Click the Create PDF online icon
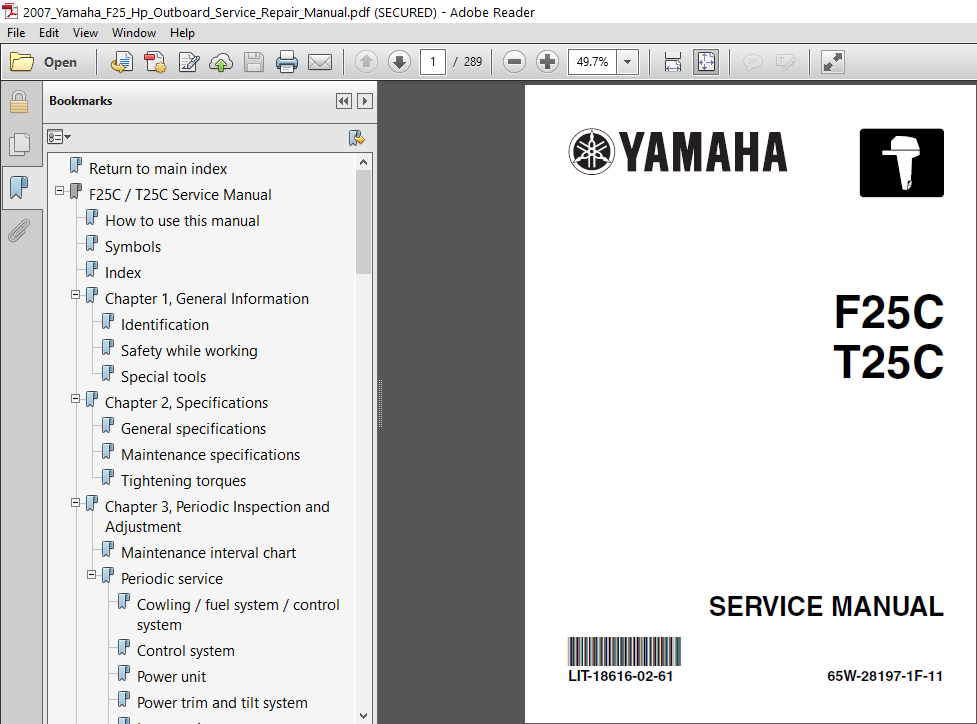Screen dimensions: 977x724 point(155,62)
